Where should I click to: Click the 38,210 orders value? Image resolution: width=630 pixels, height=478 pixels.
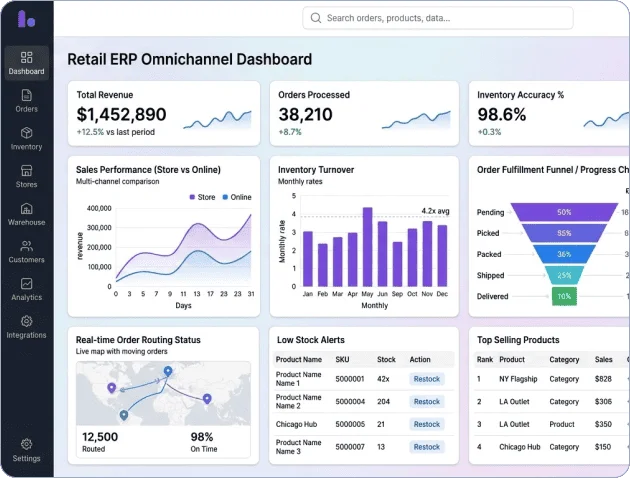tap(305, 114)
